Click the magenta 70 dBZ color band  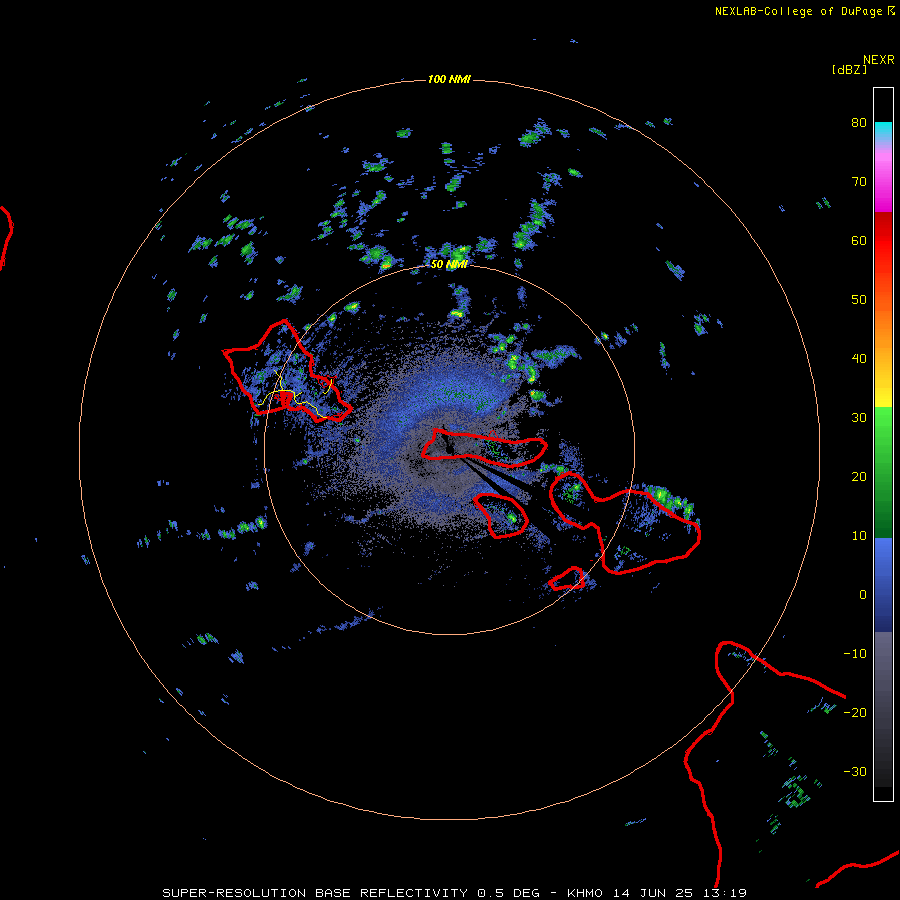tap(883, 184)
